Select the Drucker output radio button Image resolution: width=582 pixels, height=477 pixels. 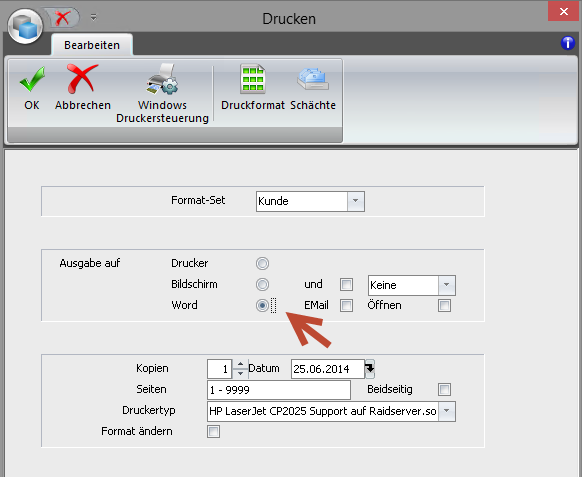(262, 263)
